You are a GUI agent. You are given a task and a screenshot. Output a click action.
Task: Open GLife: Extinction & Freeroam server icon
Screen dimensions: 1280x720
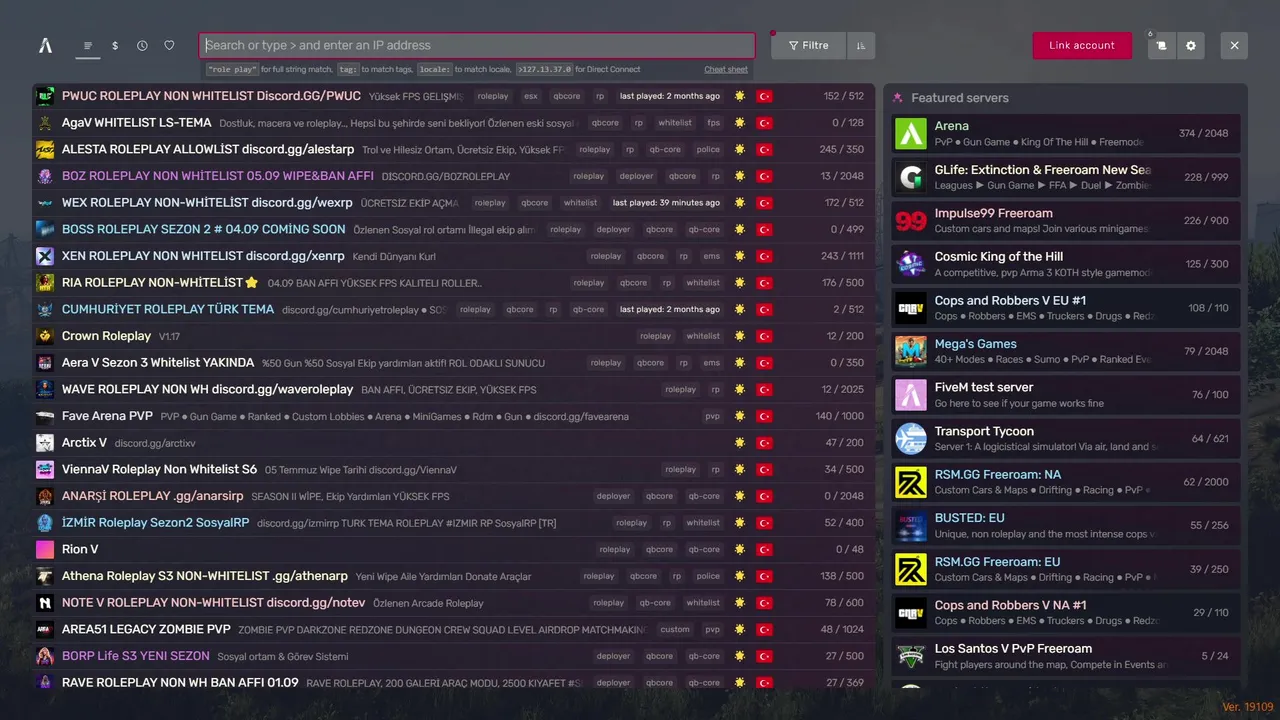(x=911, y=177)
